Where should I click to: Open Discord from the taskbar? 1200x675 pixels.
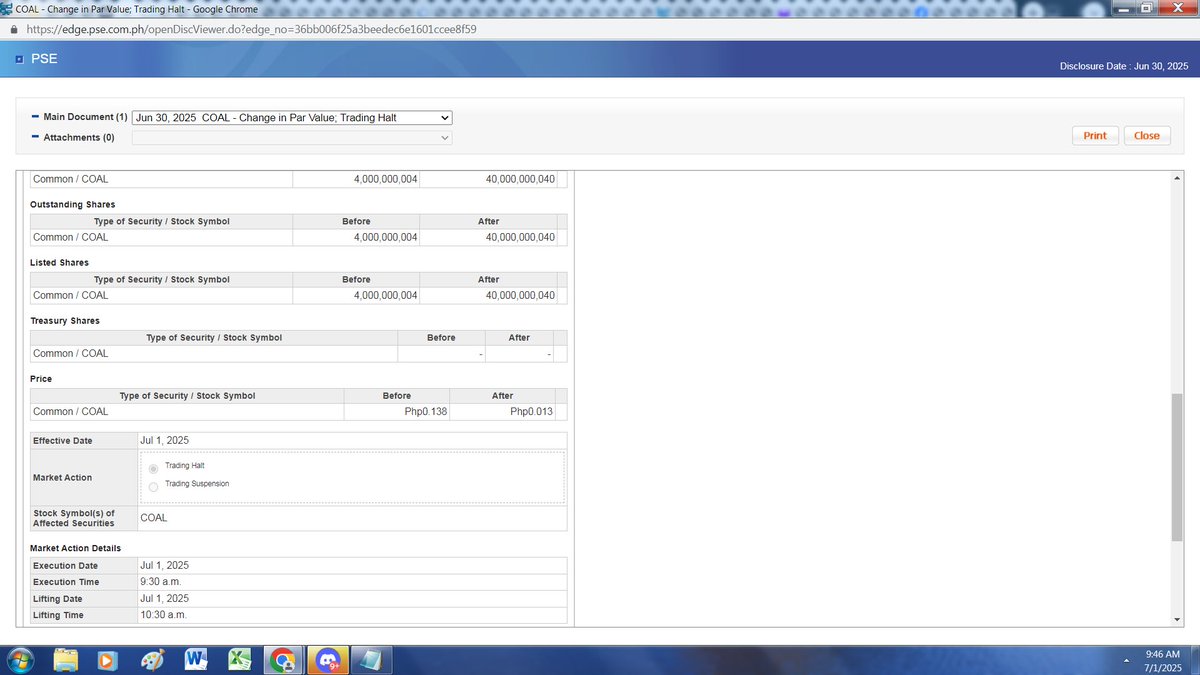(327, 660)
